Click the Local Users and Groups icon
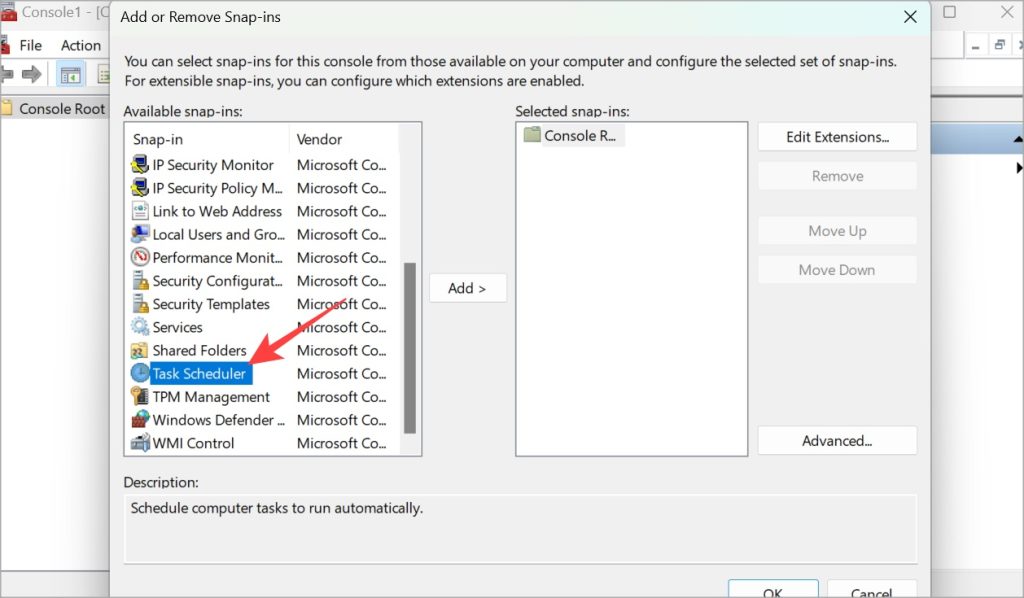1024x598 pixels. pyautogui.click(x=140, y=234)
